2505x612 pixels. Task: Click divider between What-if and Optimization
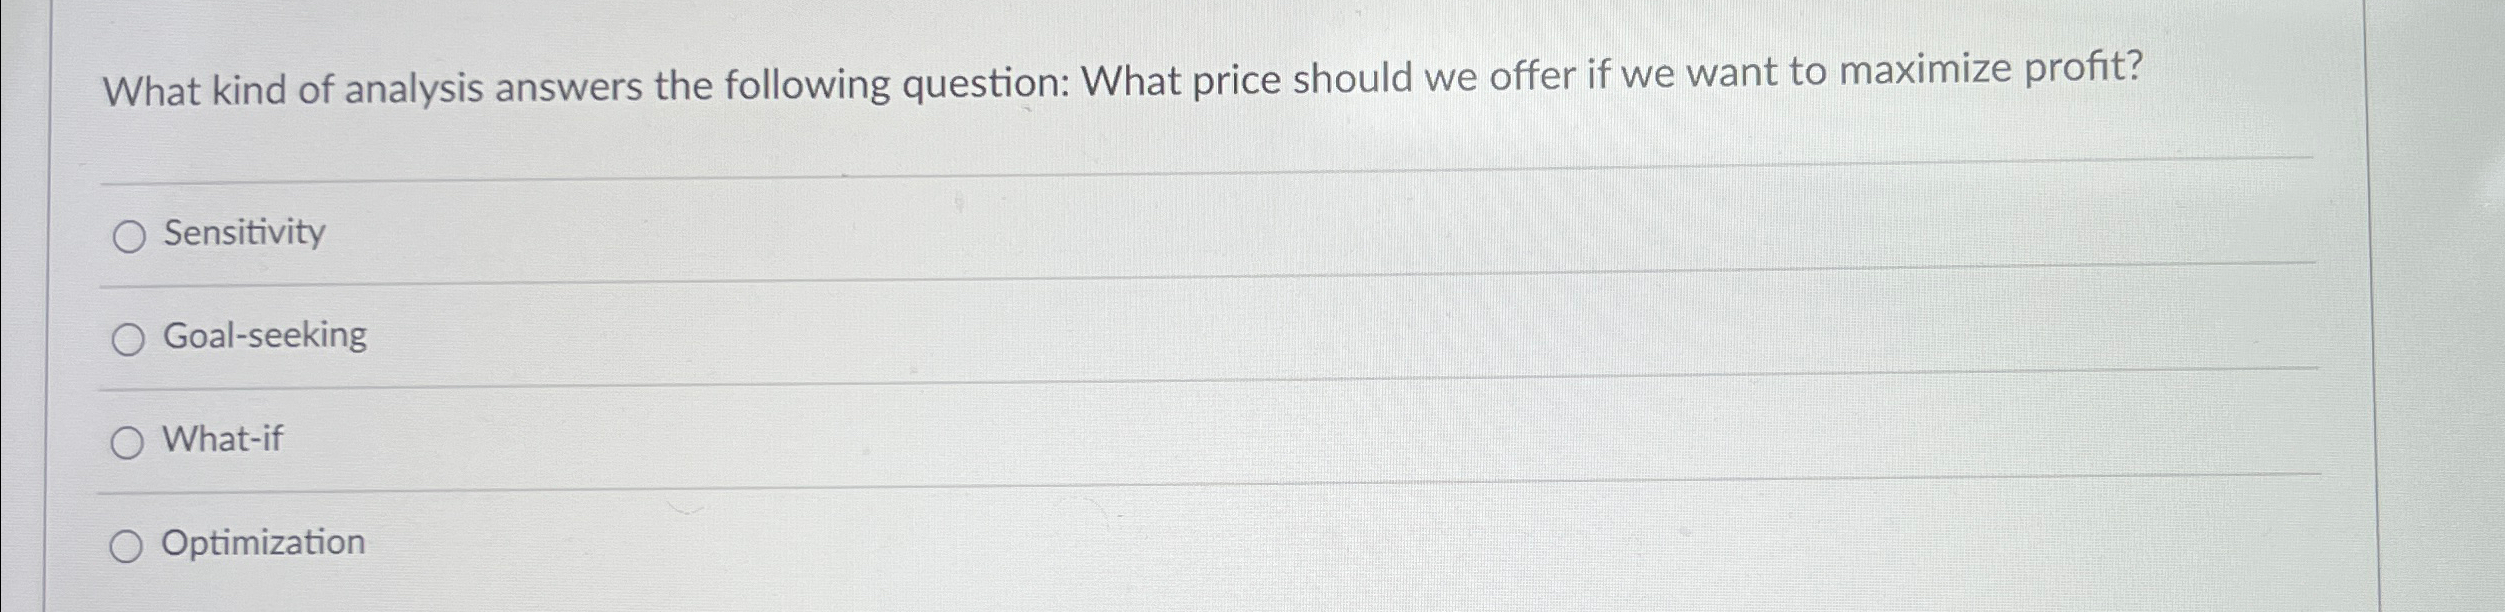tap(1208, 484)
